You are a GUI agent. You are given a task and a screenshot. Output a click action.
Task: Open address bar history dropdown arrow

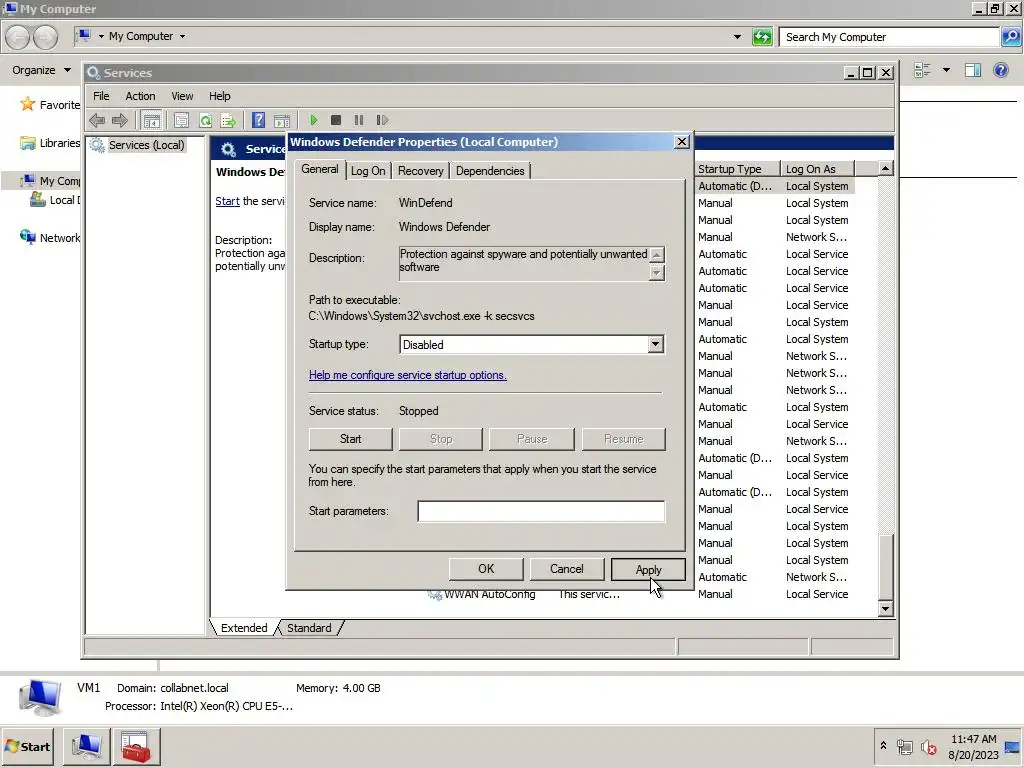[737, 37]
